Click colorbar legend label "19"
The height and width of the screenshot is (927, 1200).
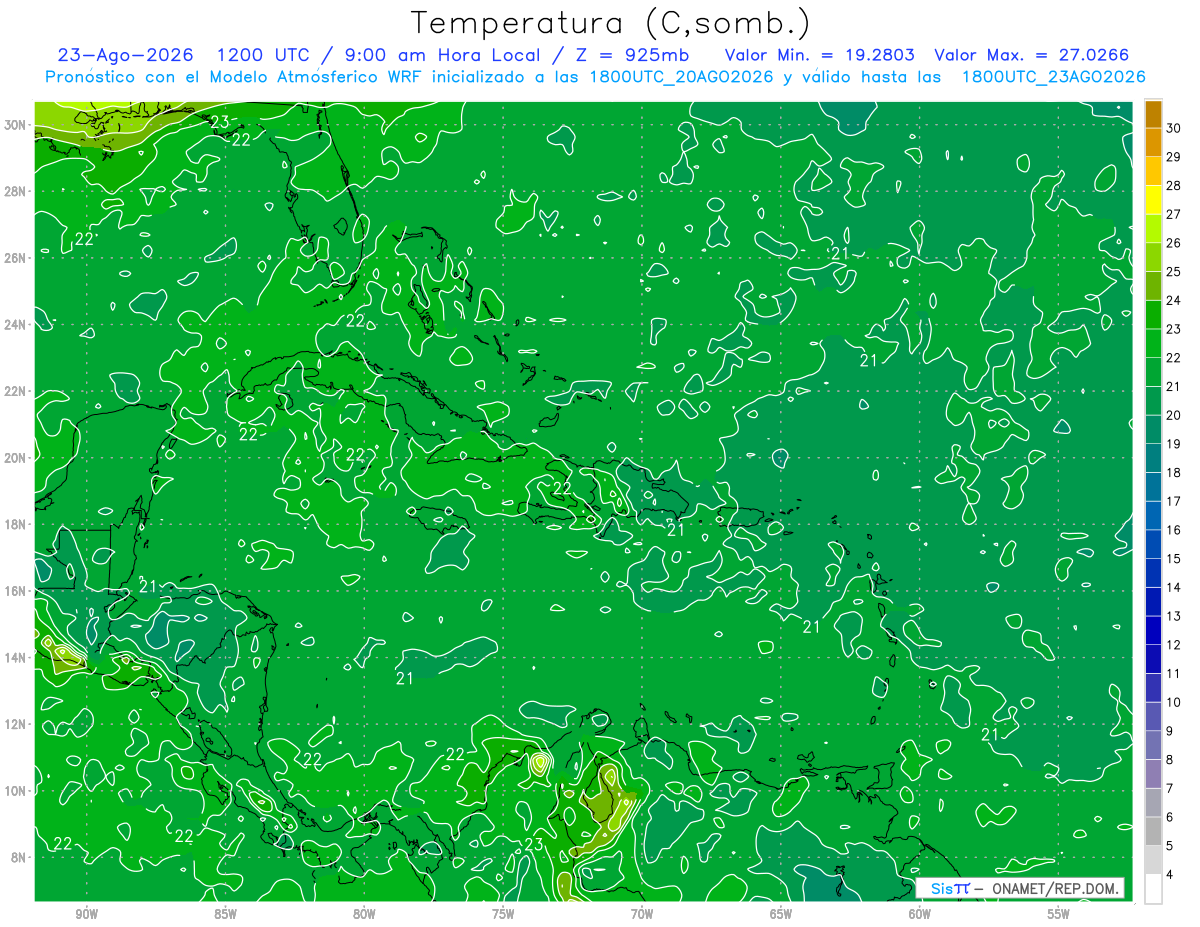click(x=1174, y=444)
